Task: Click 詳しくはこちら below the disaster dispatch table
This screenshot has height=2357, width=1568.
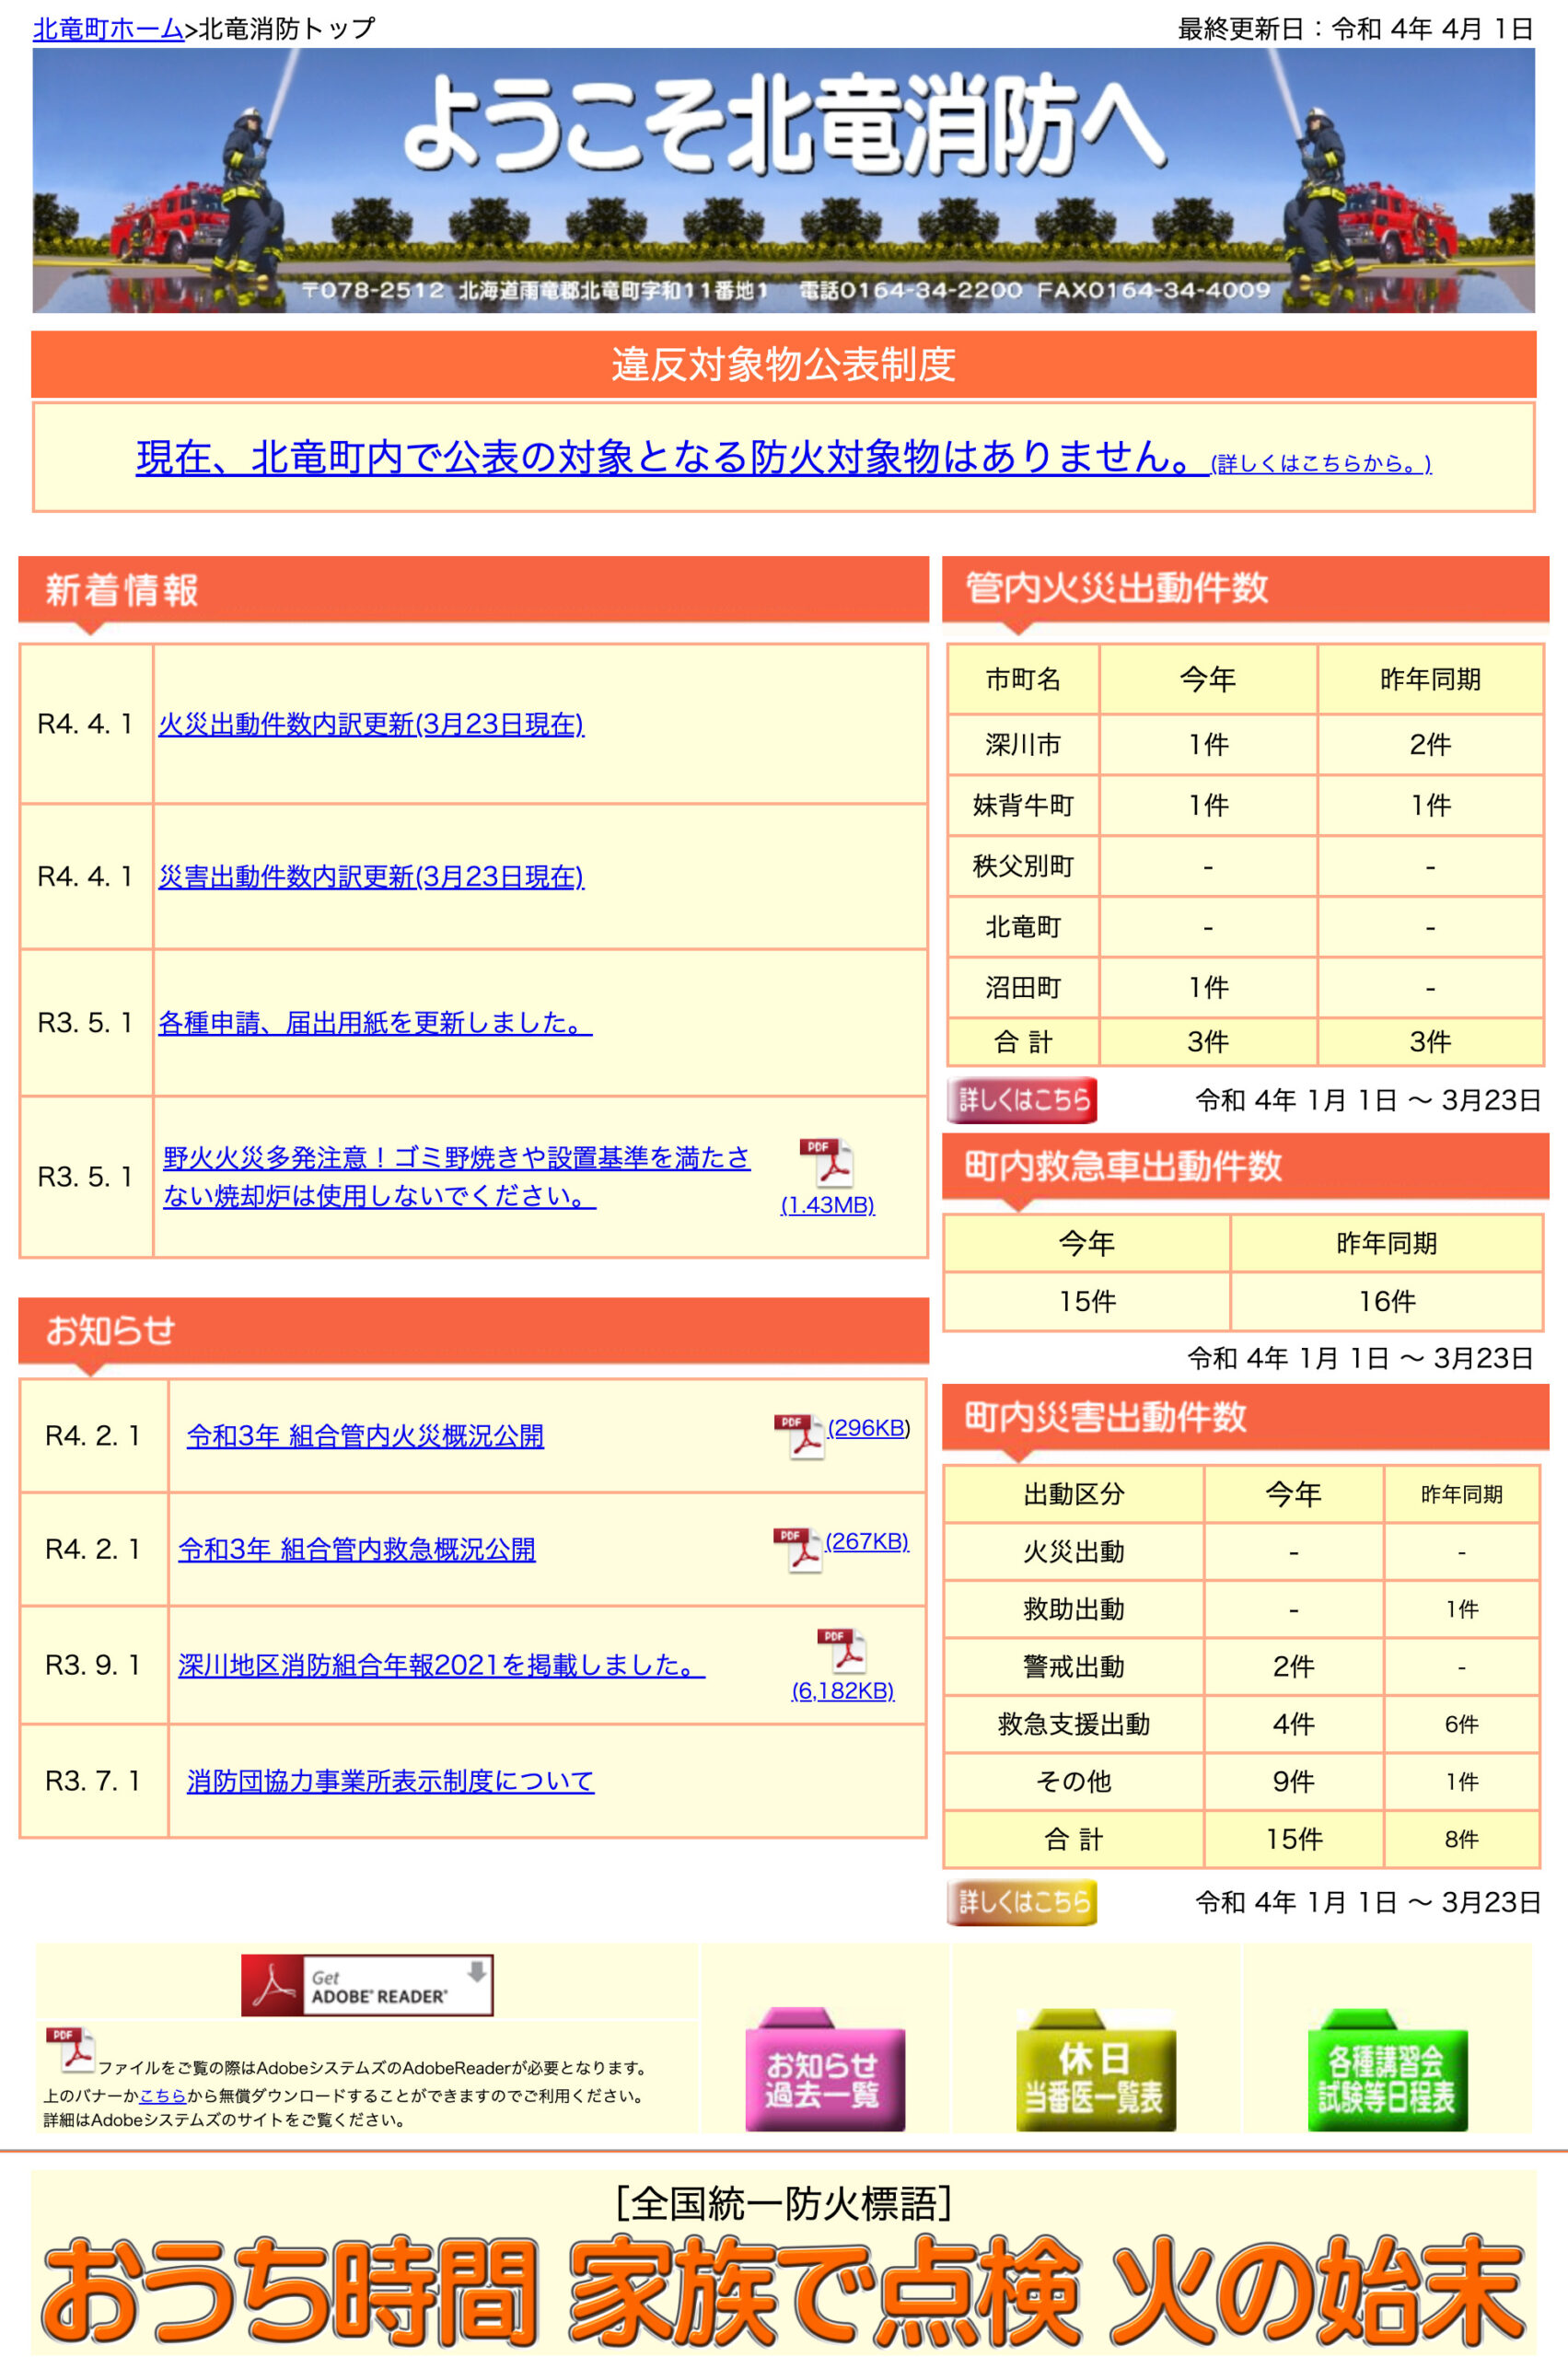Action: (x=1022, y=1903)
